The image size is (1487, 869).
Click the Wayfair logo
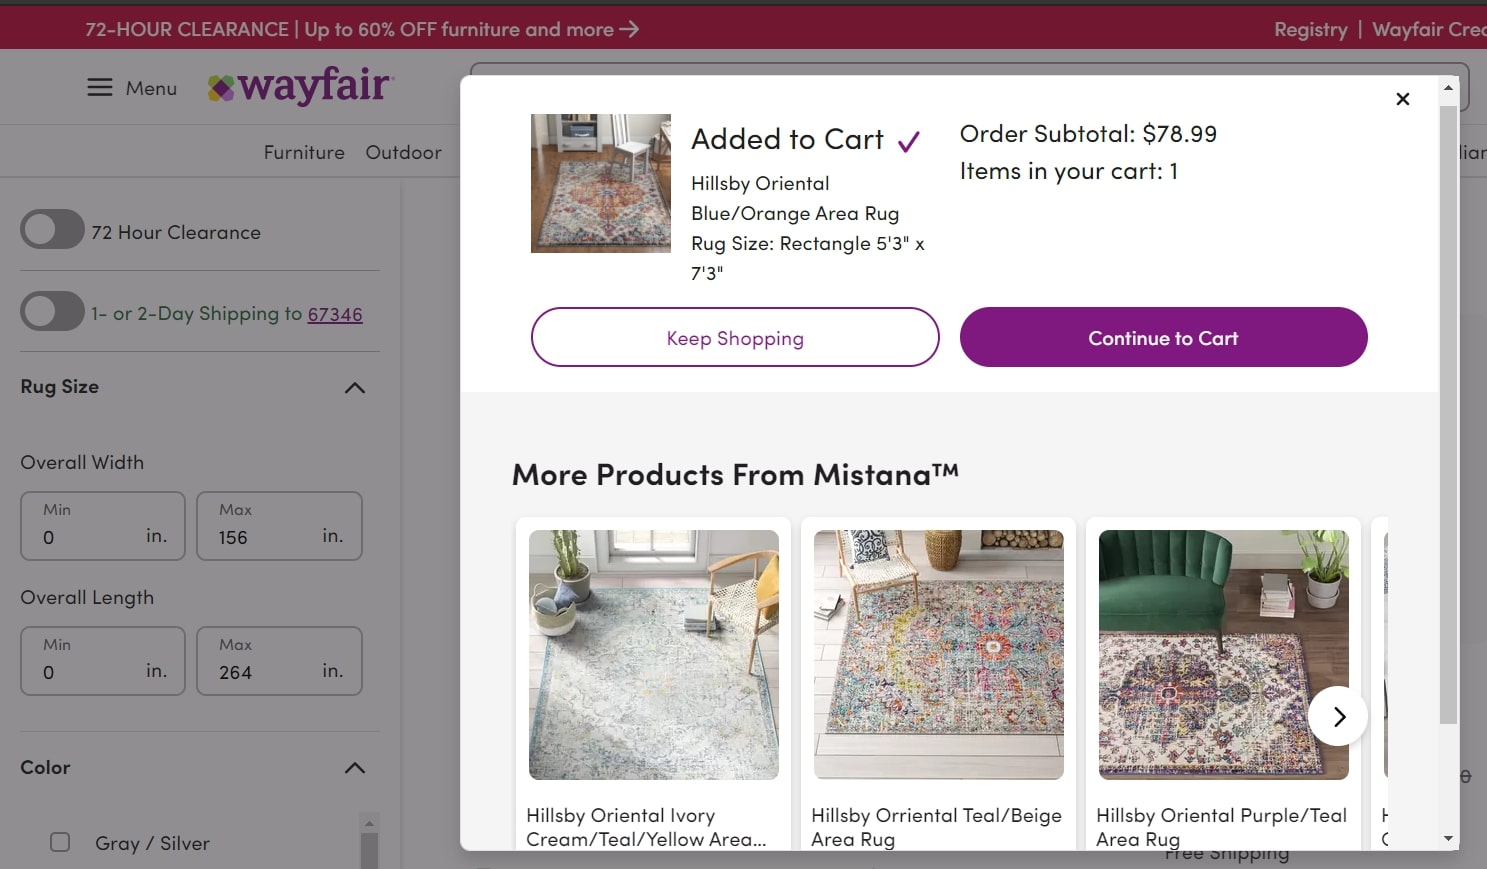(x=301, y=87)
